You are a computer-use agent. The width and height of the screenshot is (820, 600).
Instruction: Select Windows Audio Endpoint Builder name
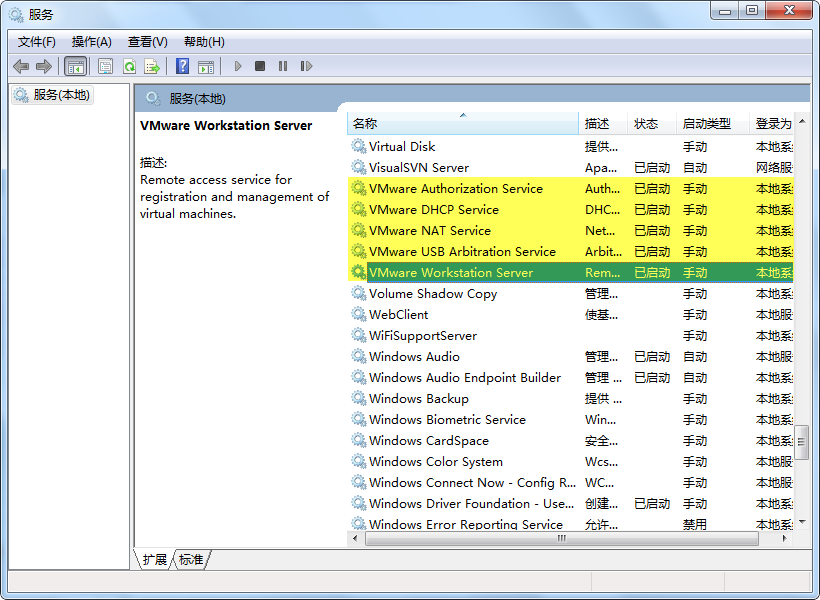point(464,377)
